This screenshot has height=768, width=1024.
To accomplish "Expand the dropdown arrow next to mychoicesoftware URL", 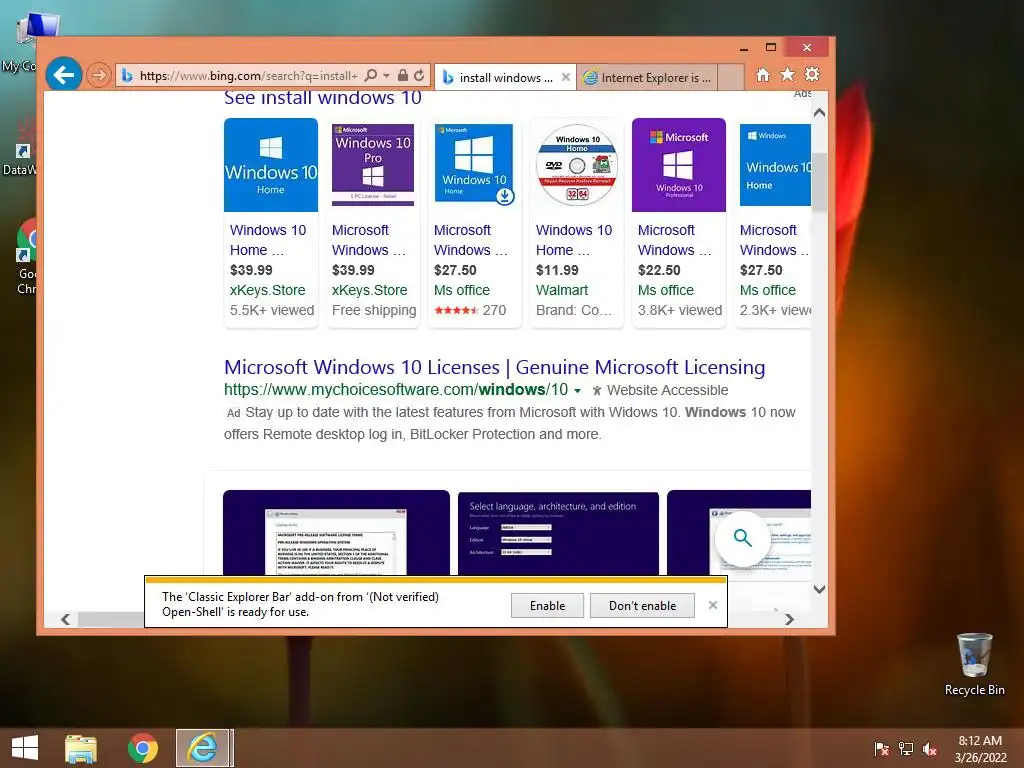I will pyautogui.click(x=577, y=391).
